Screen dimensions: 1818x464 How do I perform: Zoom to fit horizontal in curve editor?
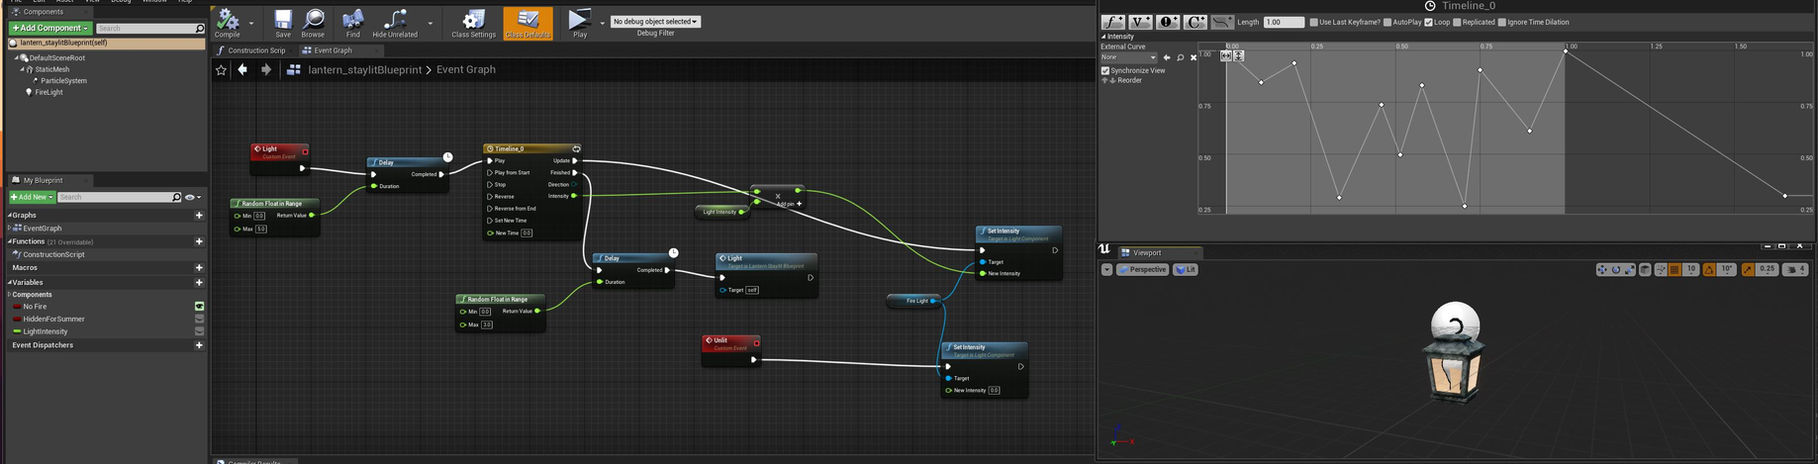[1227, 56]
